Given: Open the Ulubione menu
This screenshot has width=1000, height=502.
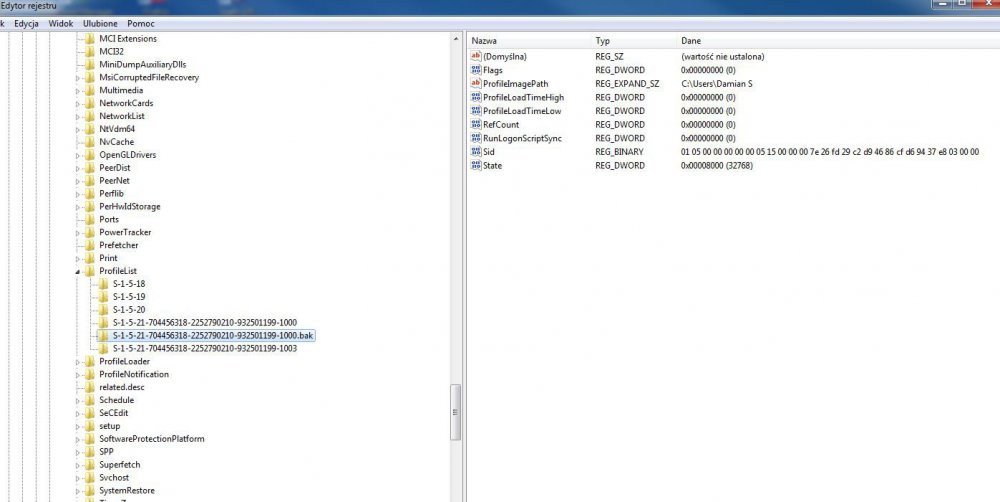Looking at the screenshot, I should point(99,23).
